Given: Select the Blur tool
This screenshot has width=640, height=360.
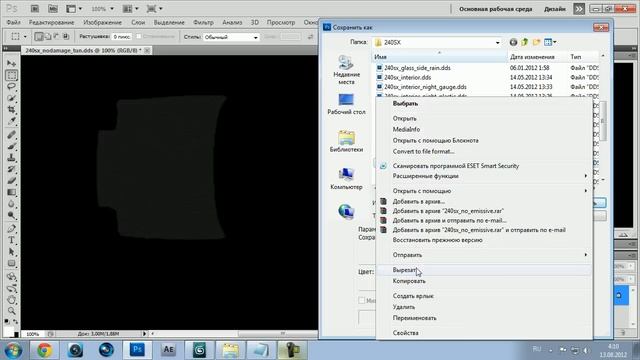Looking at the screenshot, I should pos(11,203).
